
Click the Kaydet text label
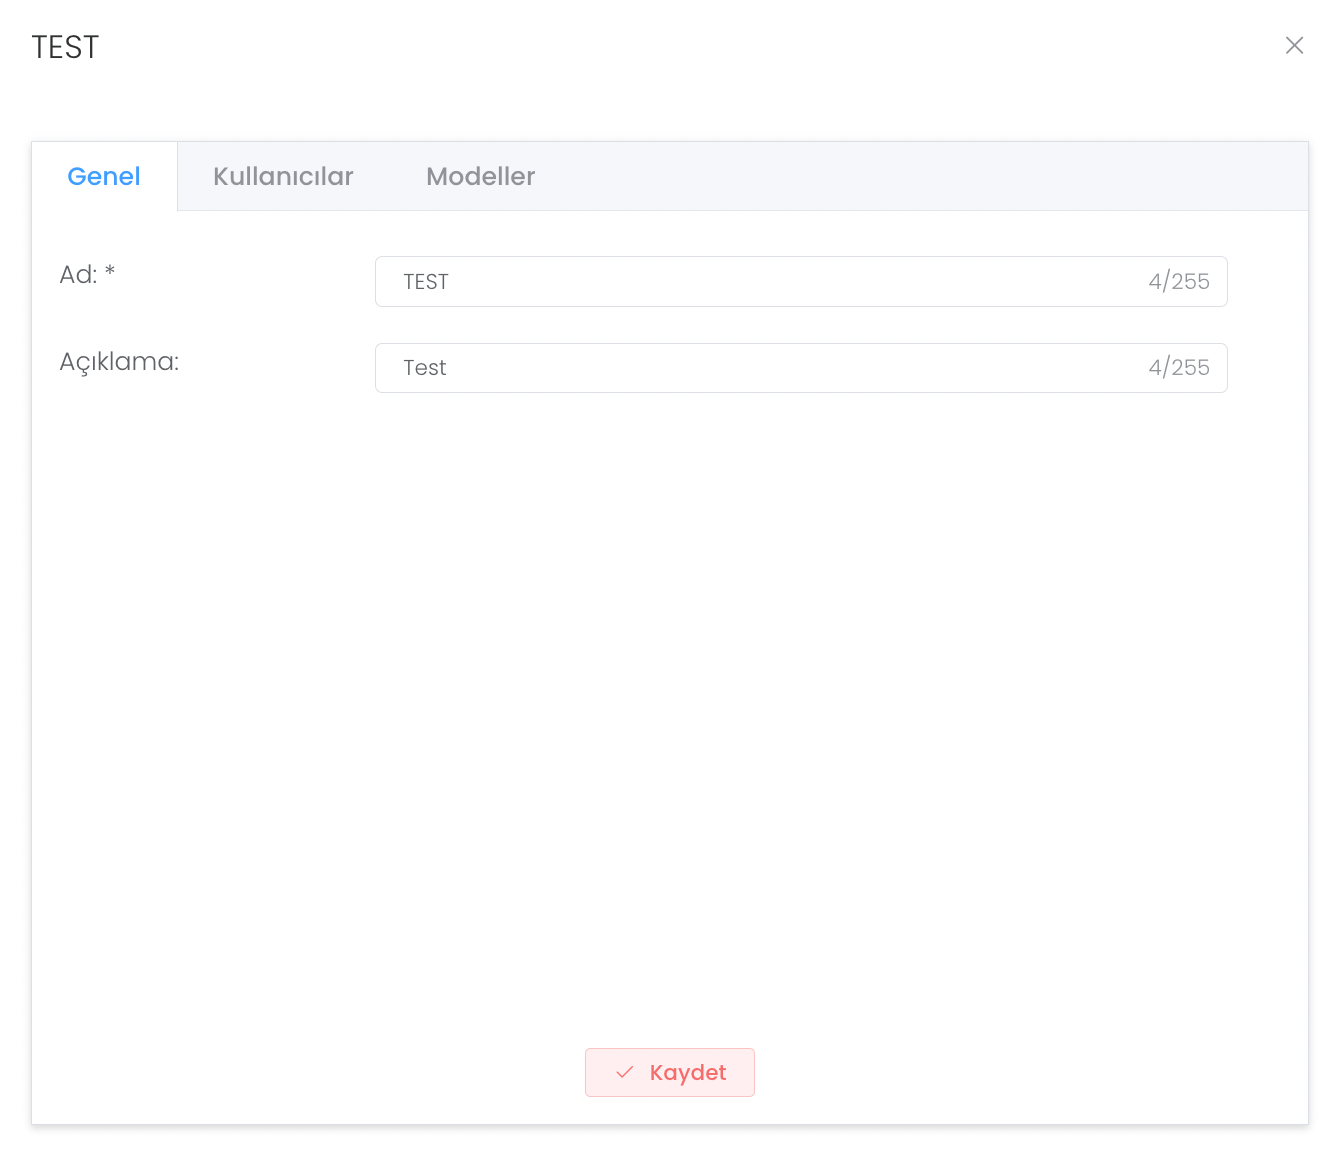(x=688, y=1072)
